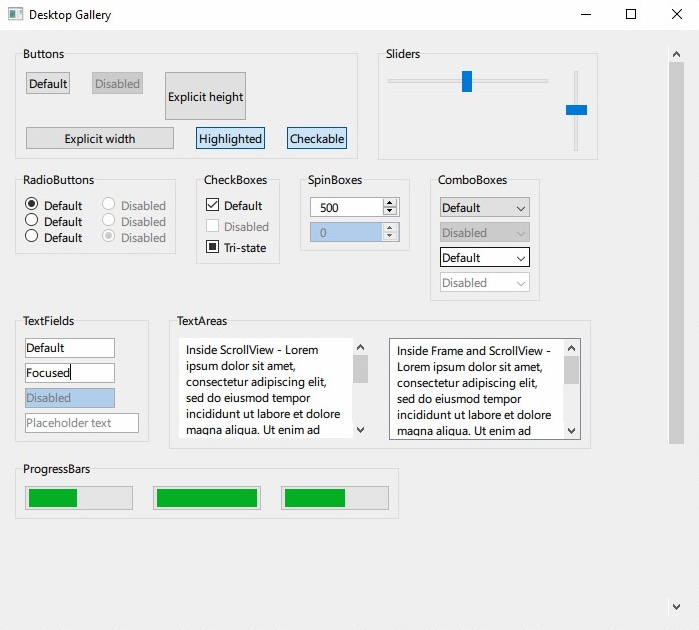Screen dimensions: 699x630
Task: Click up arrow of framed text area scrollbar
Action: pos(572,348)
